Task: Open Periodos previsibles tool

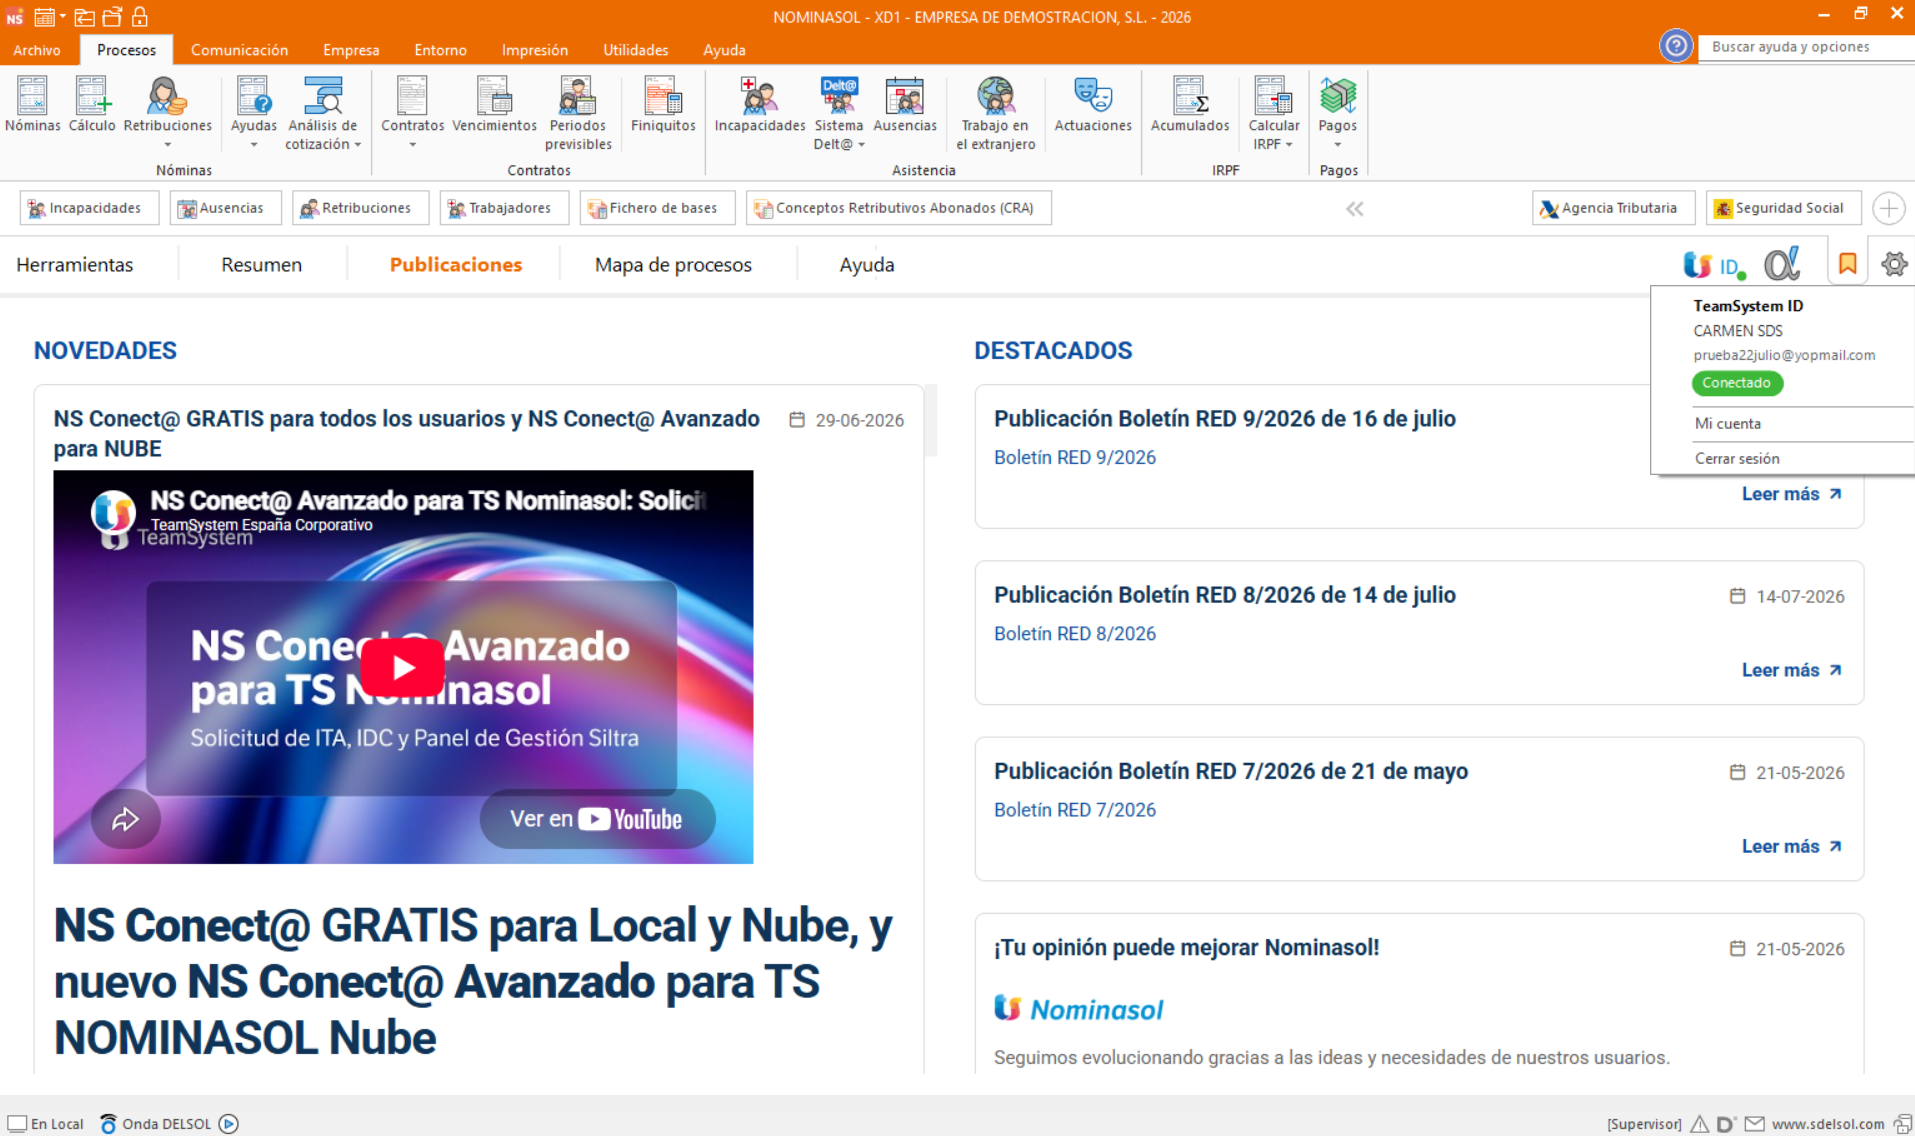Action: (x=578, y=113)
